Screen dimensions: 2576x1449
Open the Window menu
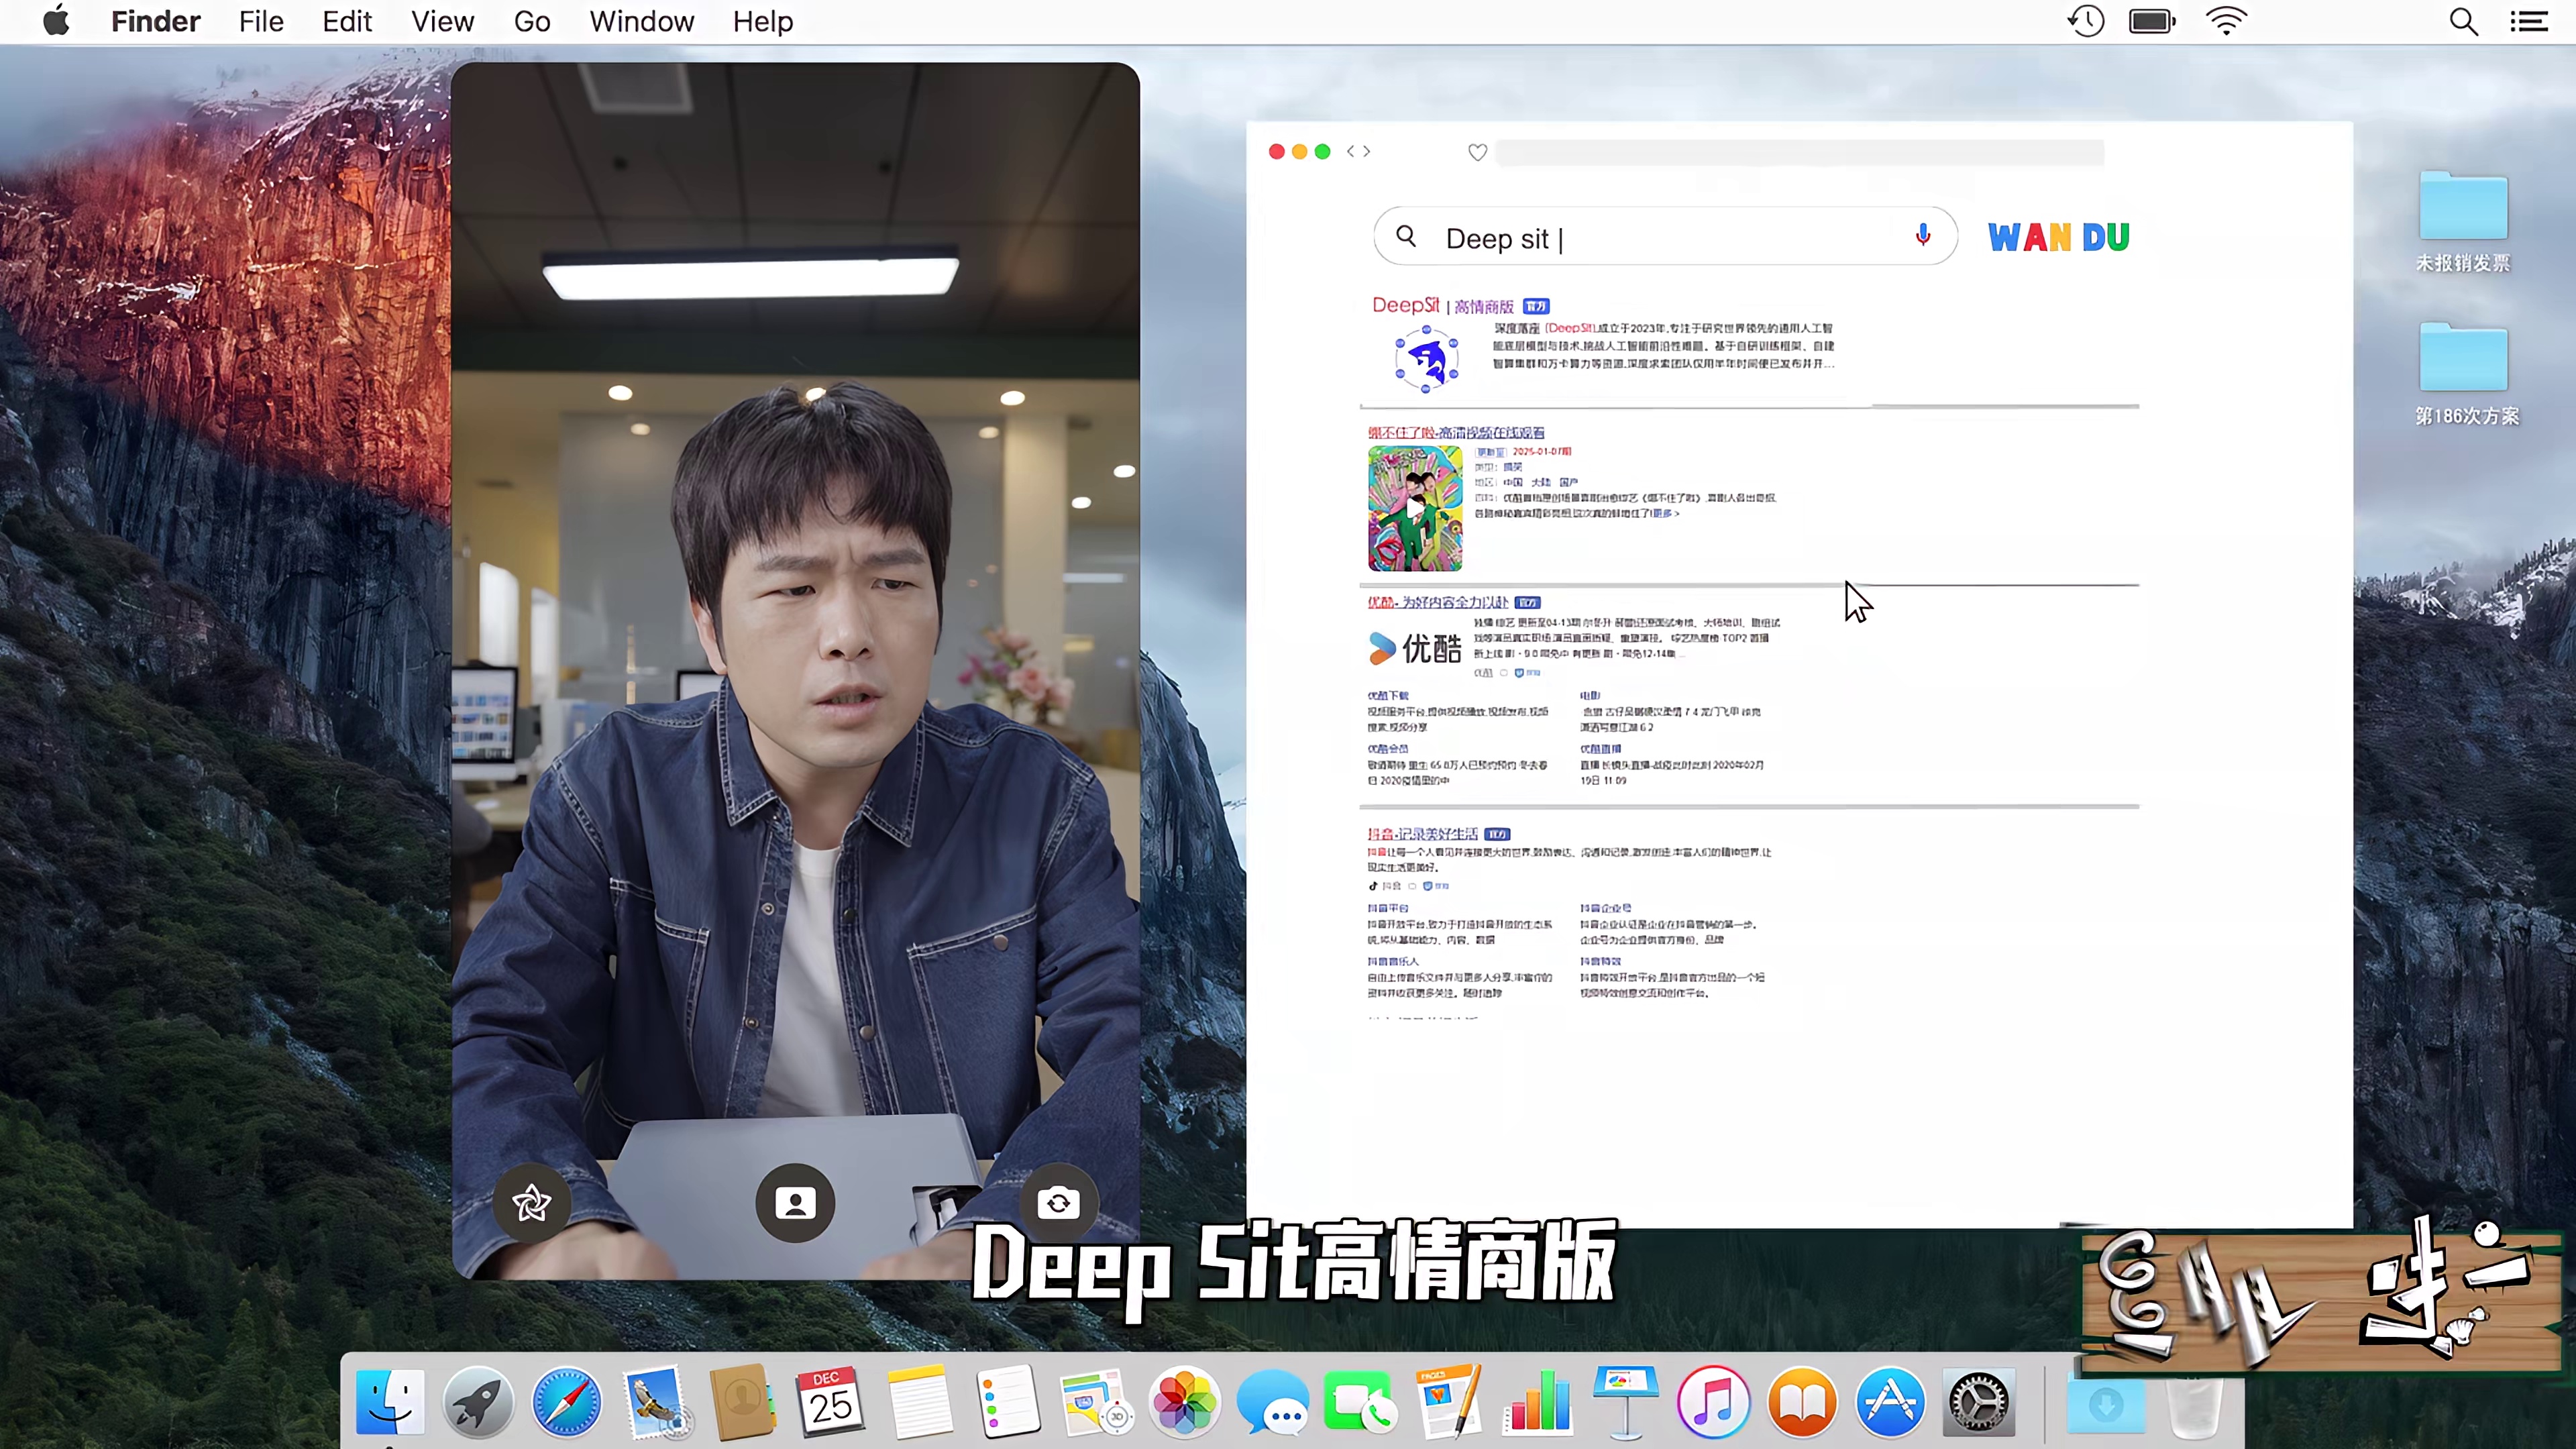click(x=641, y=22)
